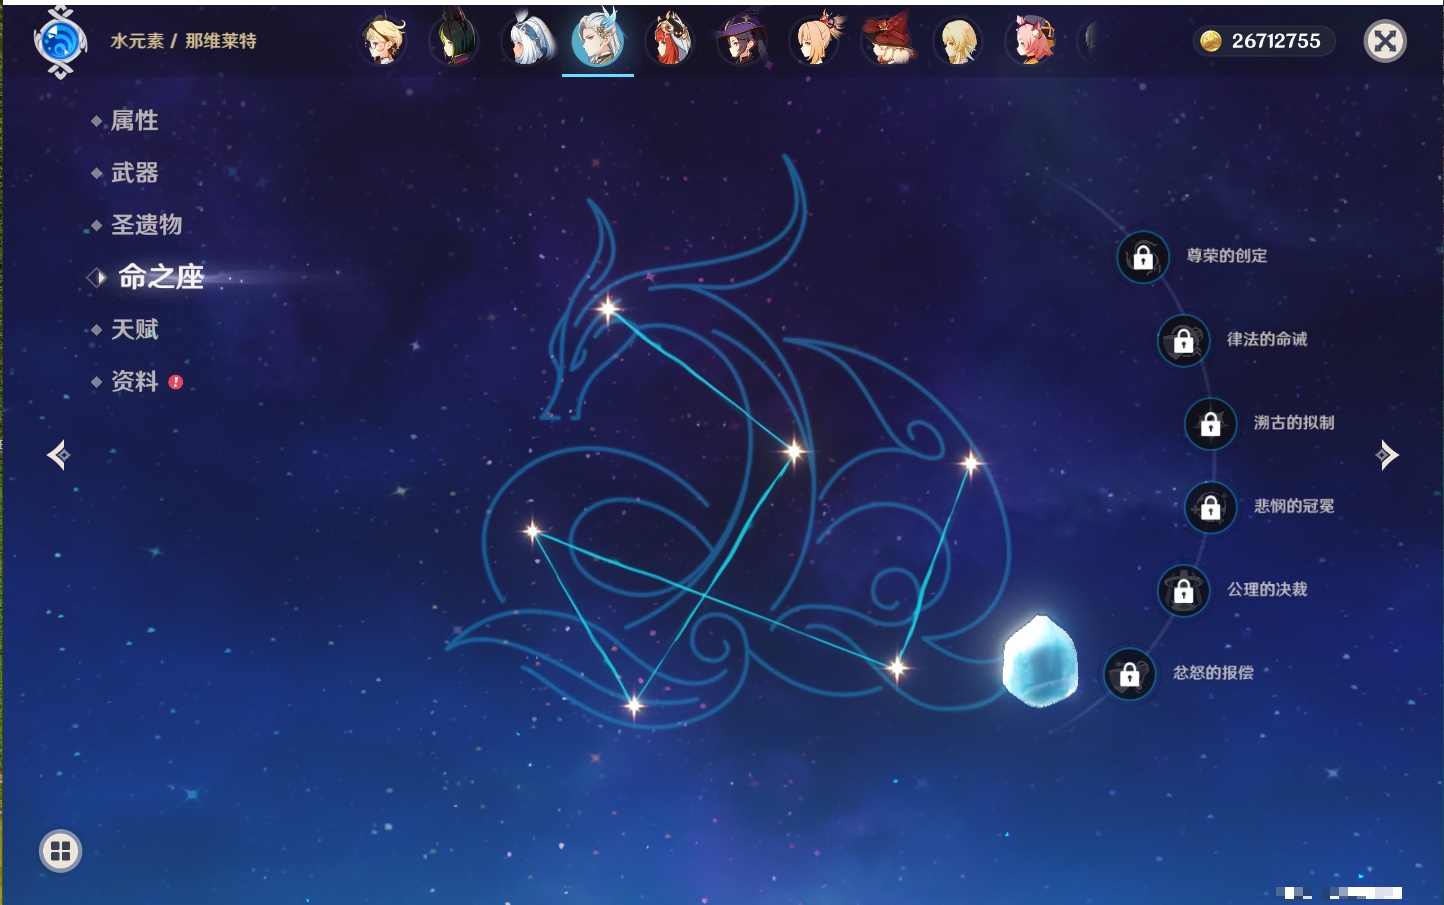Switch to the green-haired masked character avatar
The width and height of the screenshot is (1444, 905).
[x=455, y=41]
